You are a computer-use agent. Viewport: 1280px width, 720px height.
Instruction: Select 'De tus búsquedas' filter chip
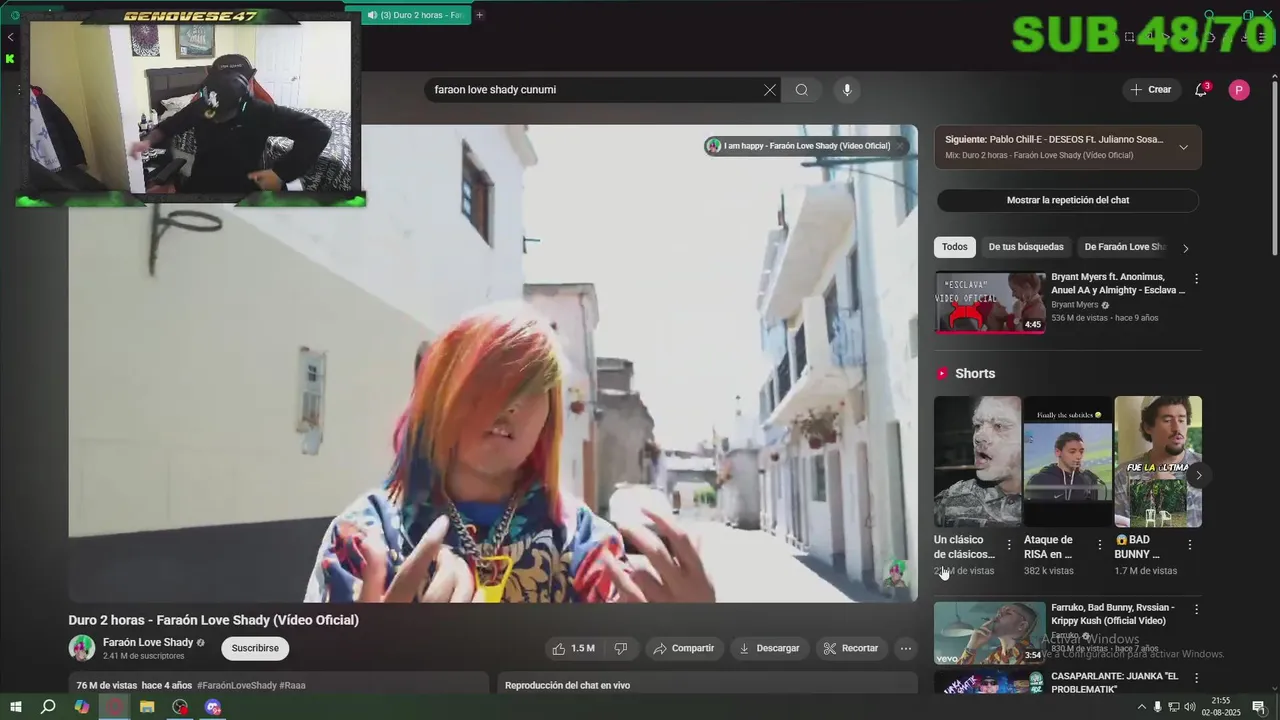tap(1026, 247)
